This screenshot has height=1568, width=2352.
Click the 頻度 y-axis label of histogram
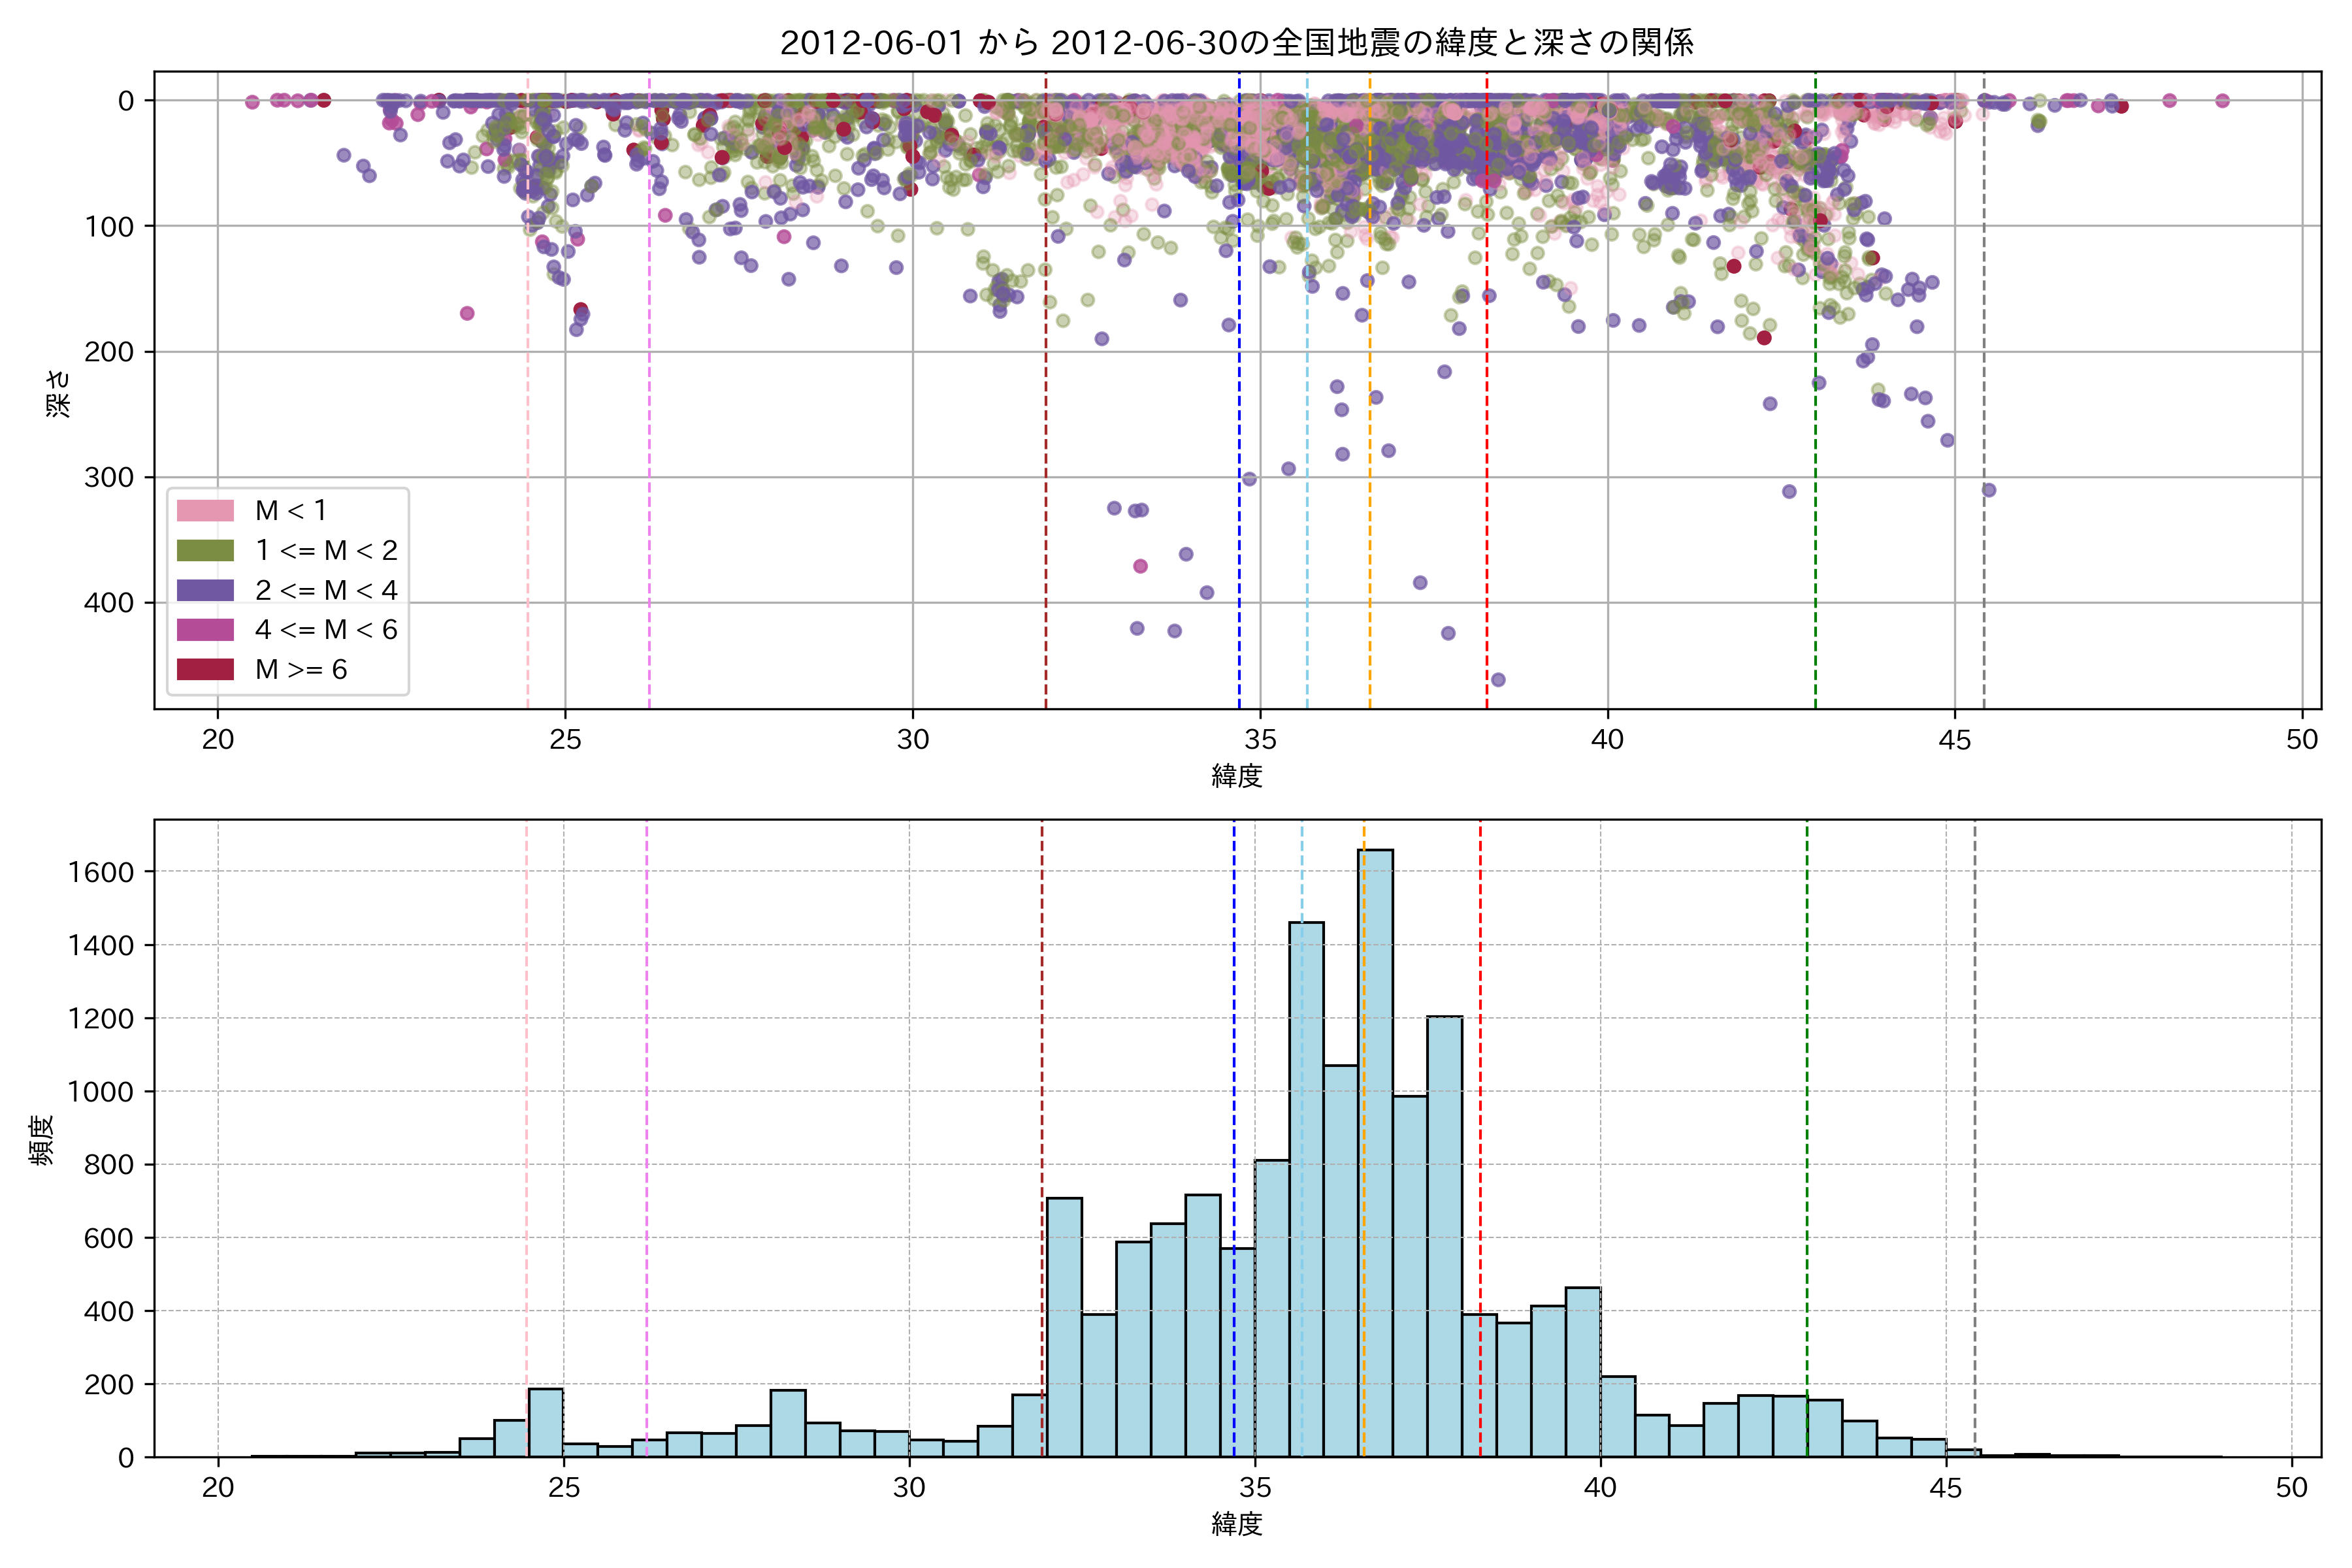[x=42, y=1140]
